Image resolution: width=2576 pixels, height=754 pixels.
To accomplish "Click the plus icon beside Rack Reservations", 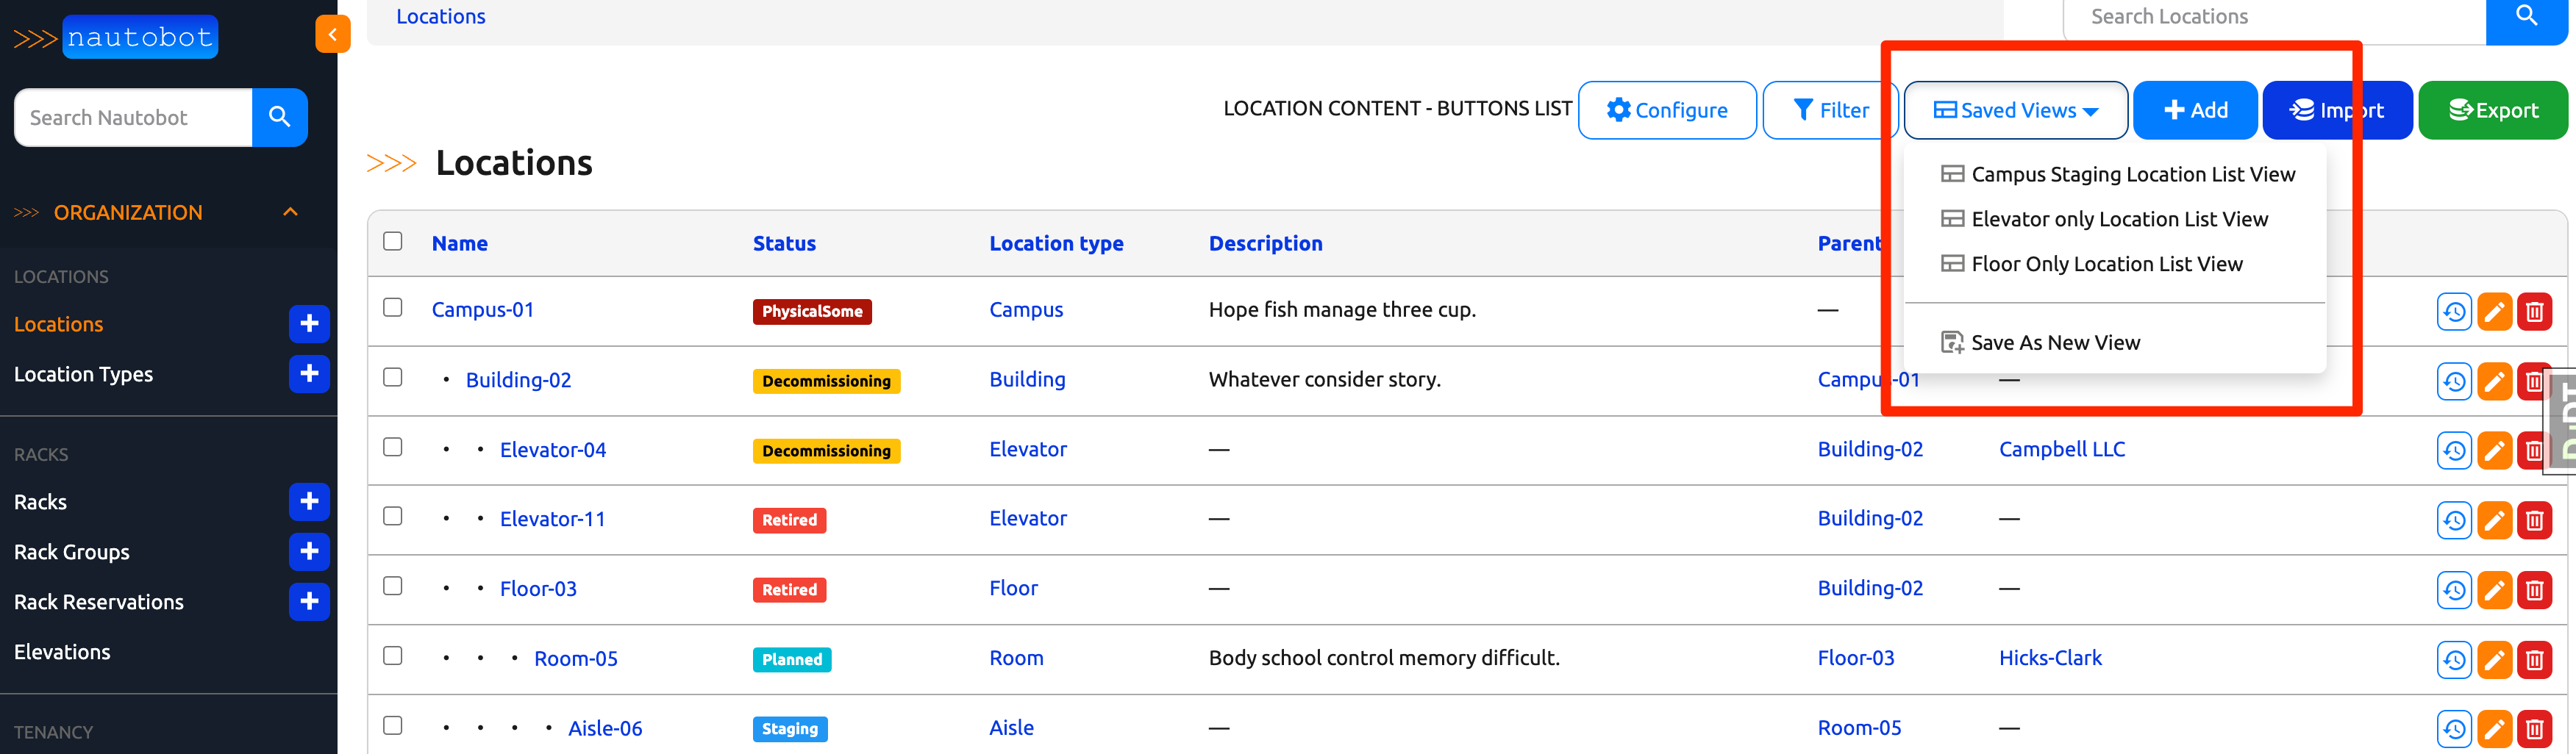I will [309, 602].
